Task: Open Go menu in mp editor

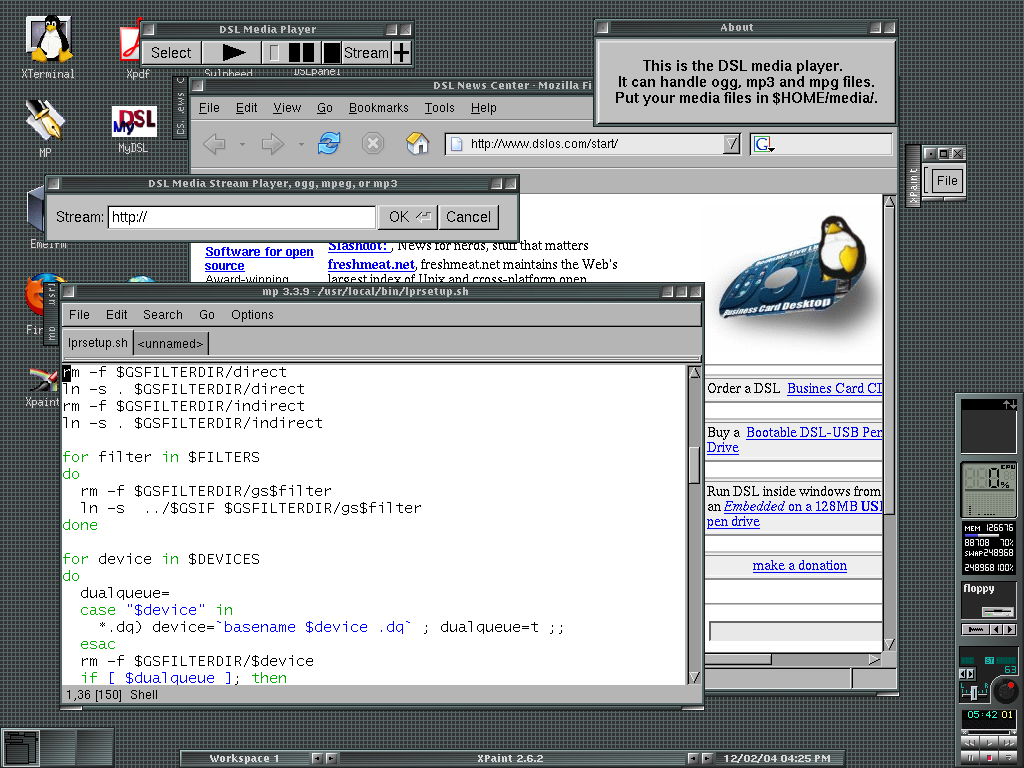Action: (x=207, y=315)
